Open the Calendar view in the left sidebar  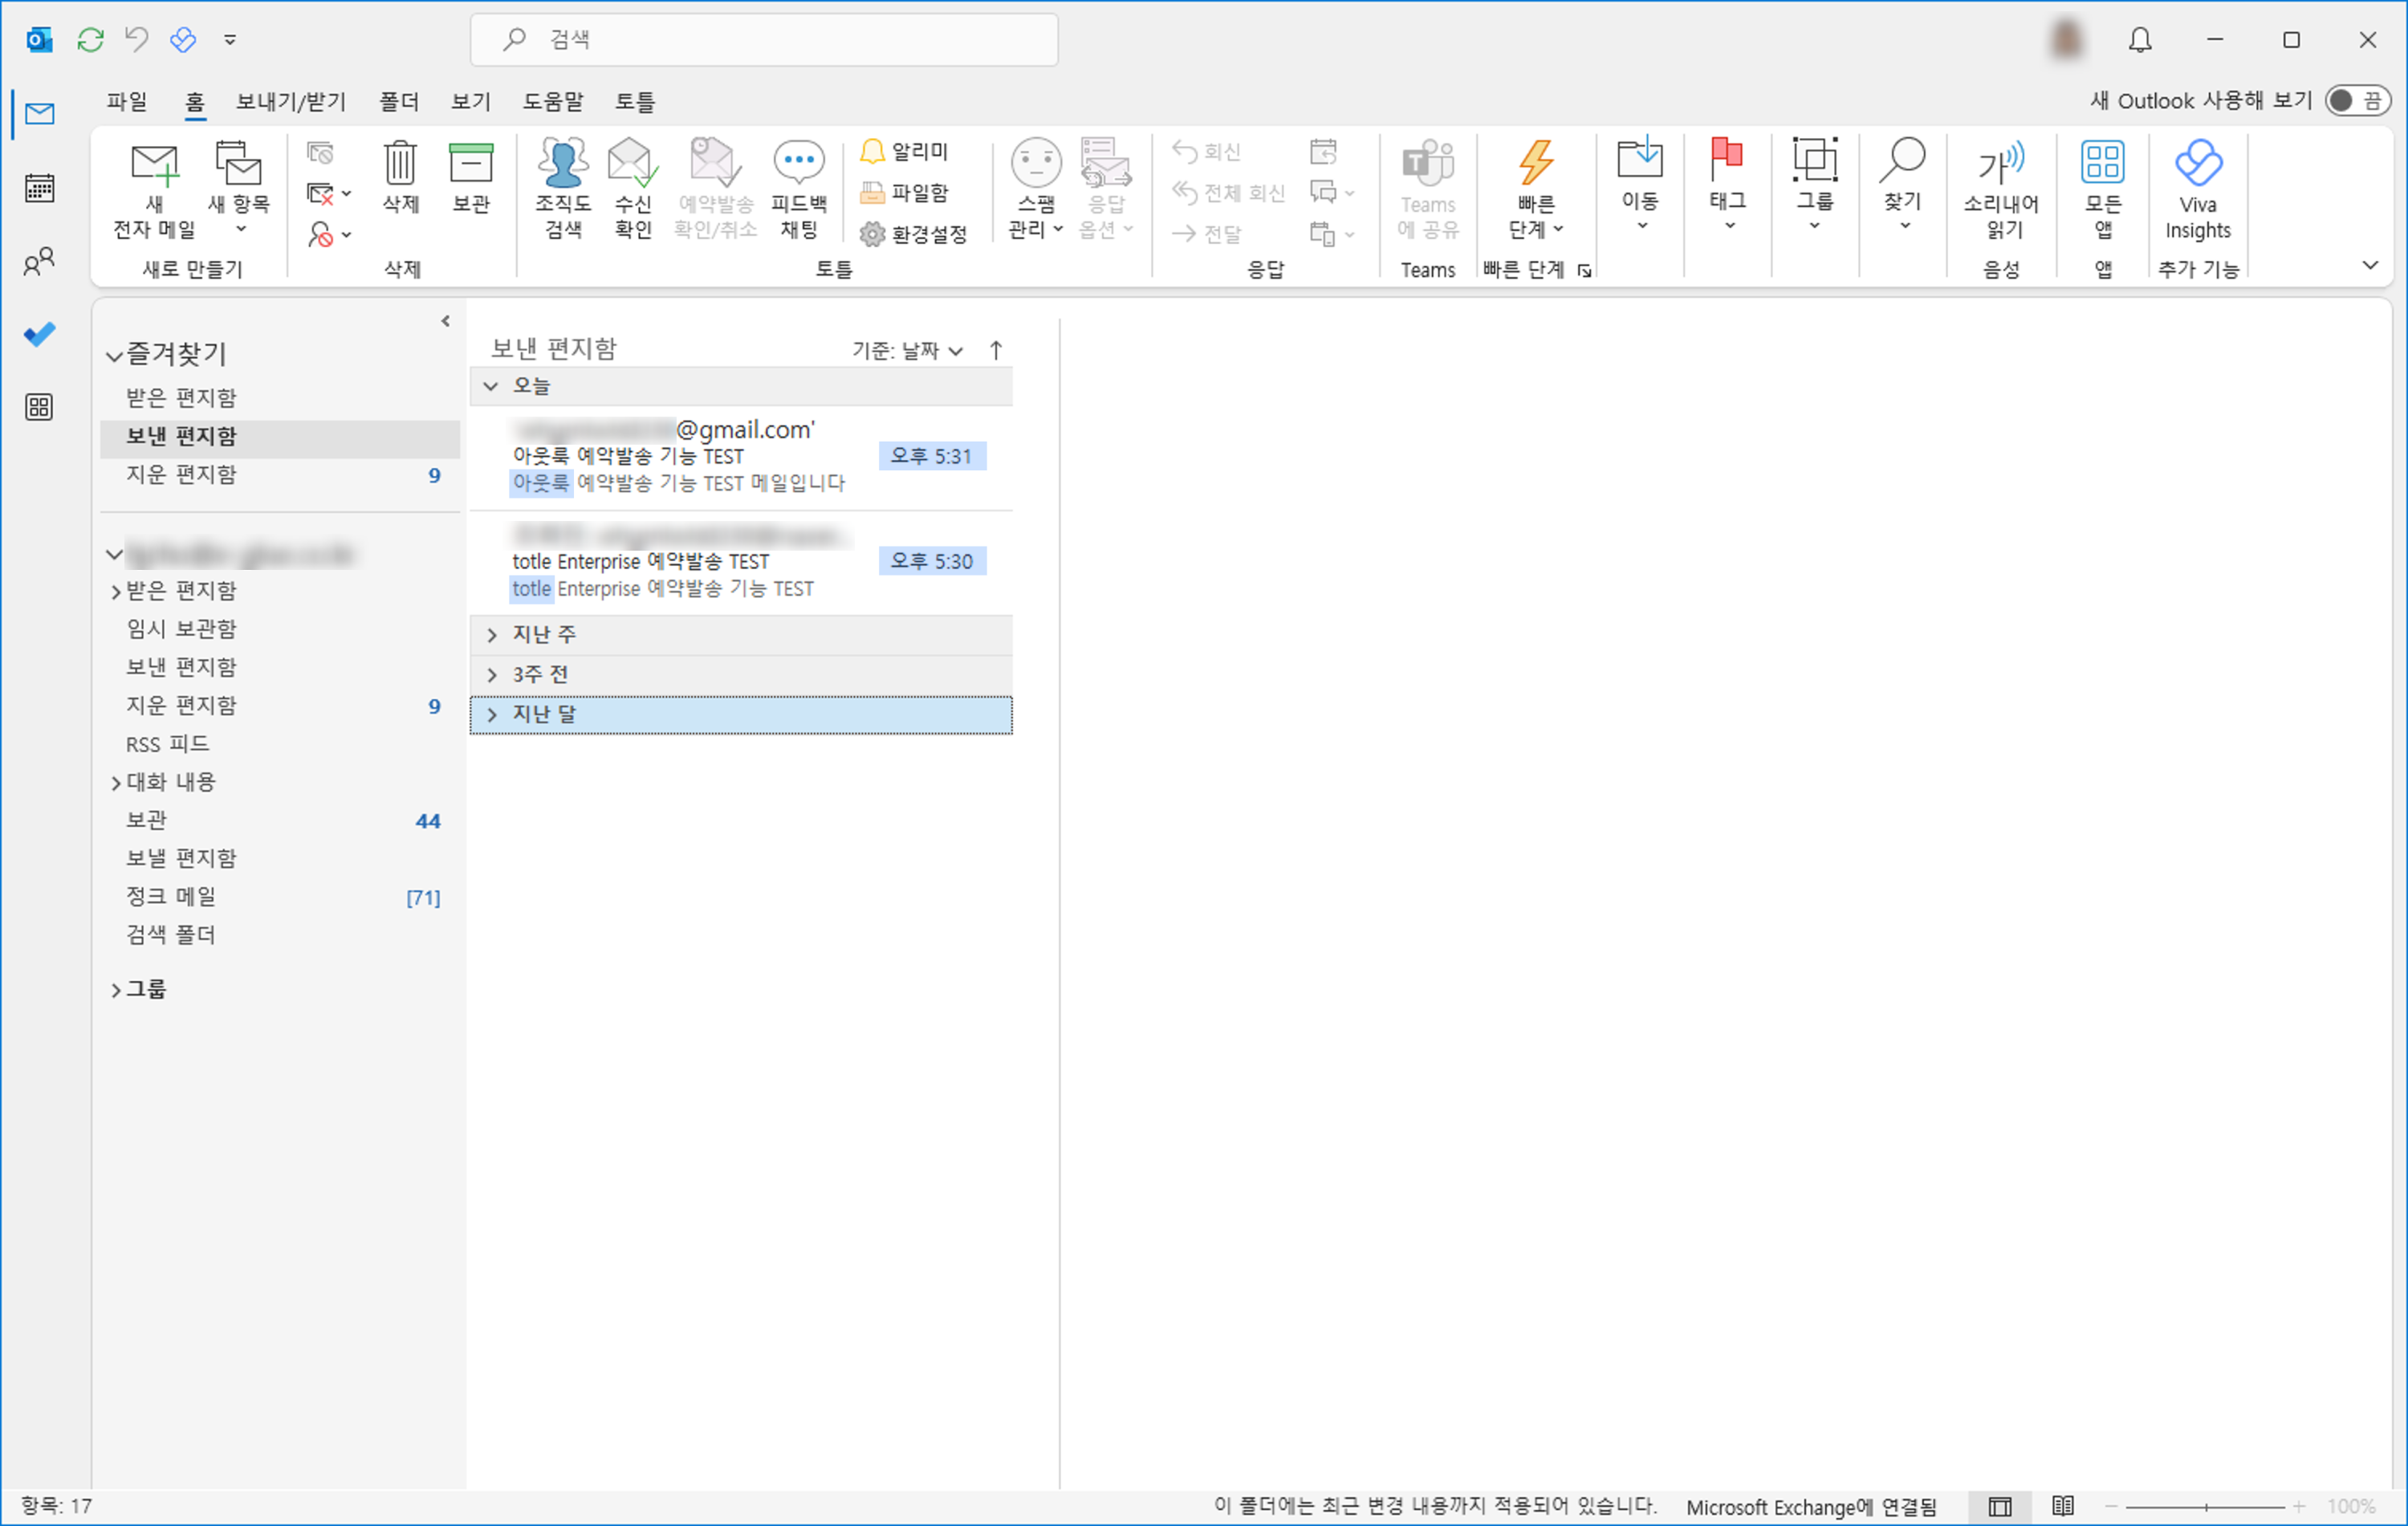[39, 188]
